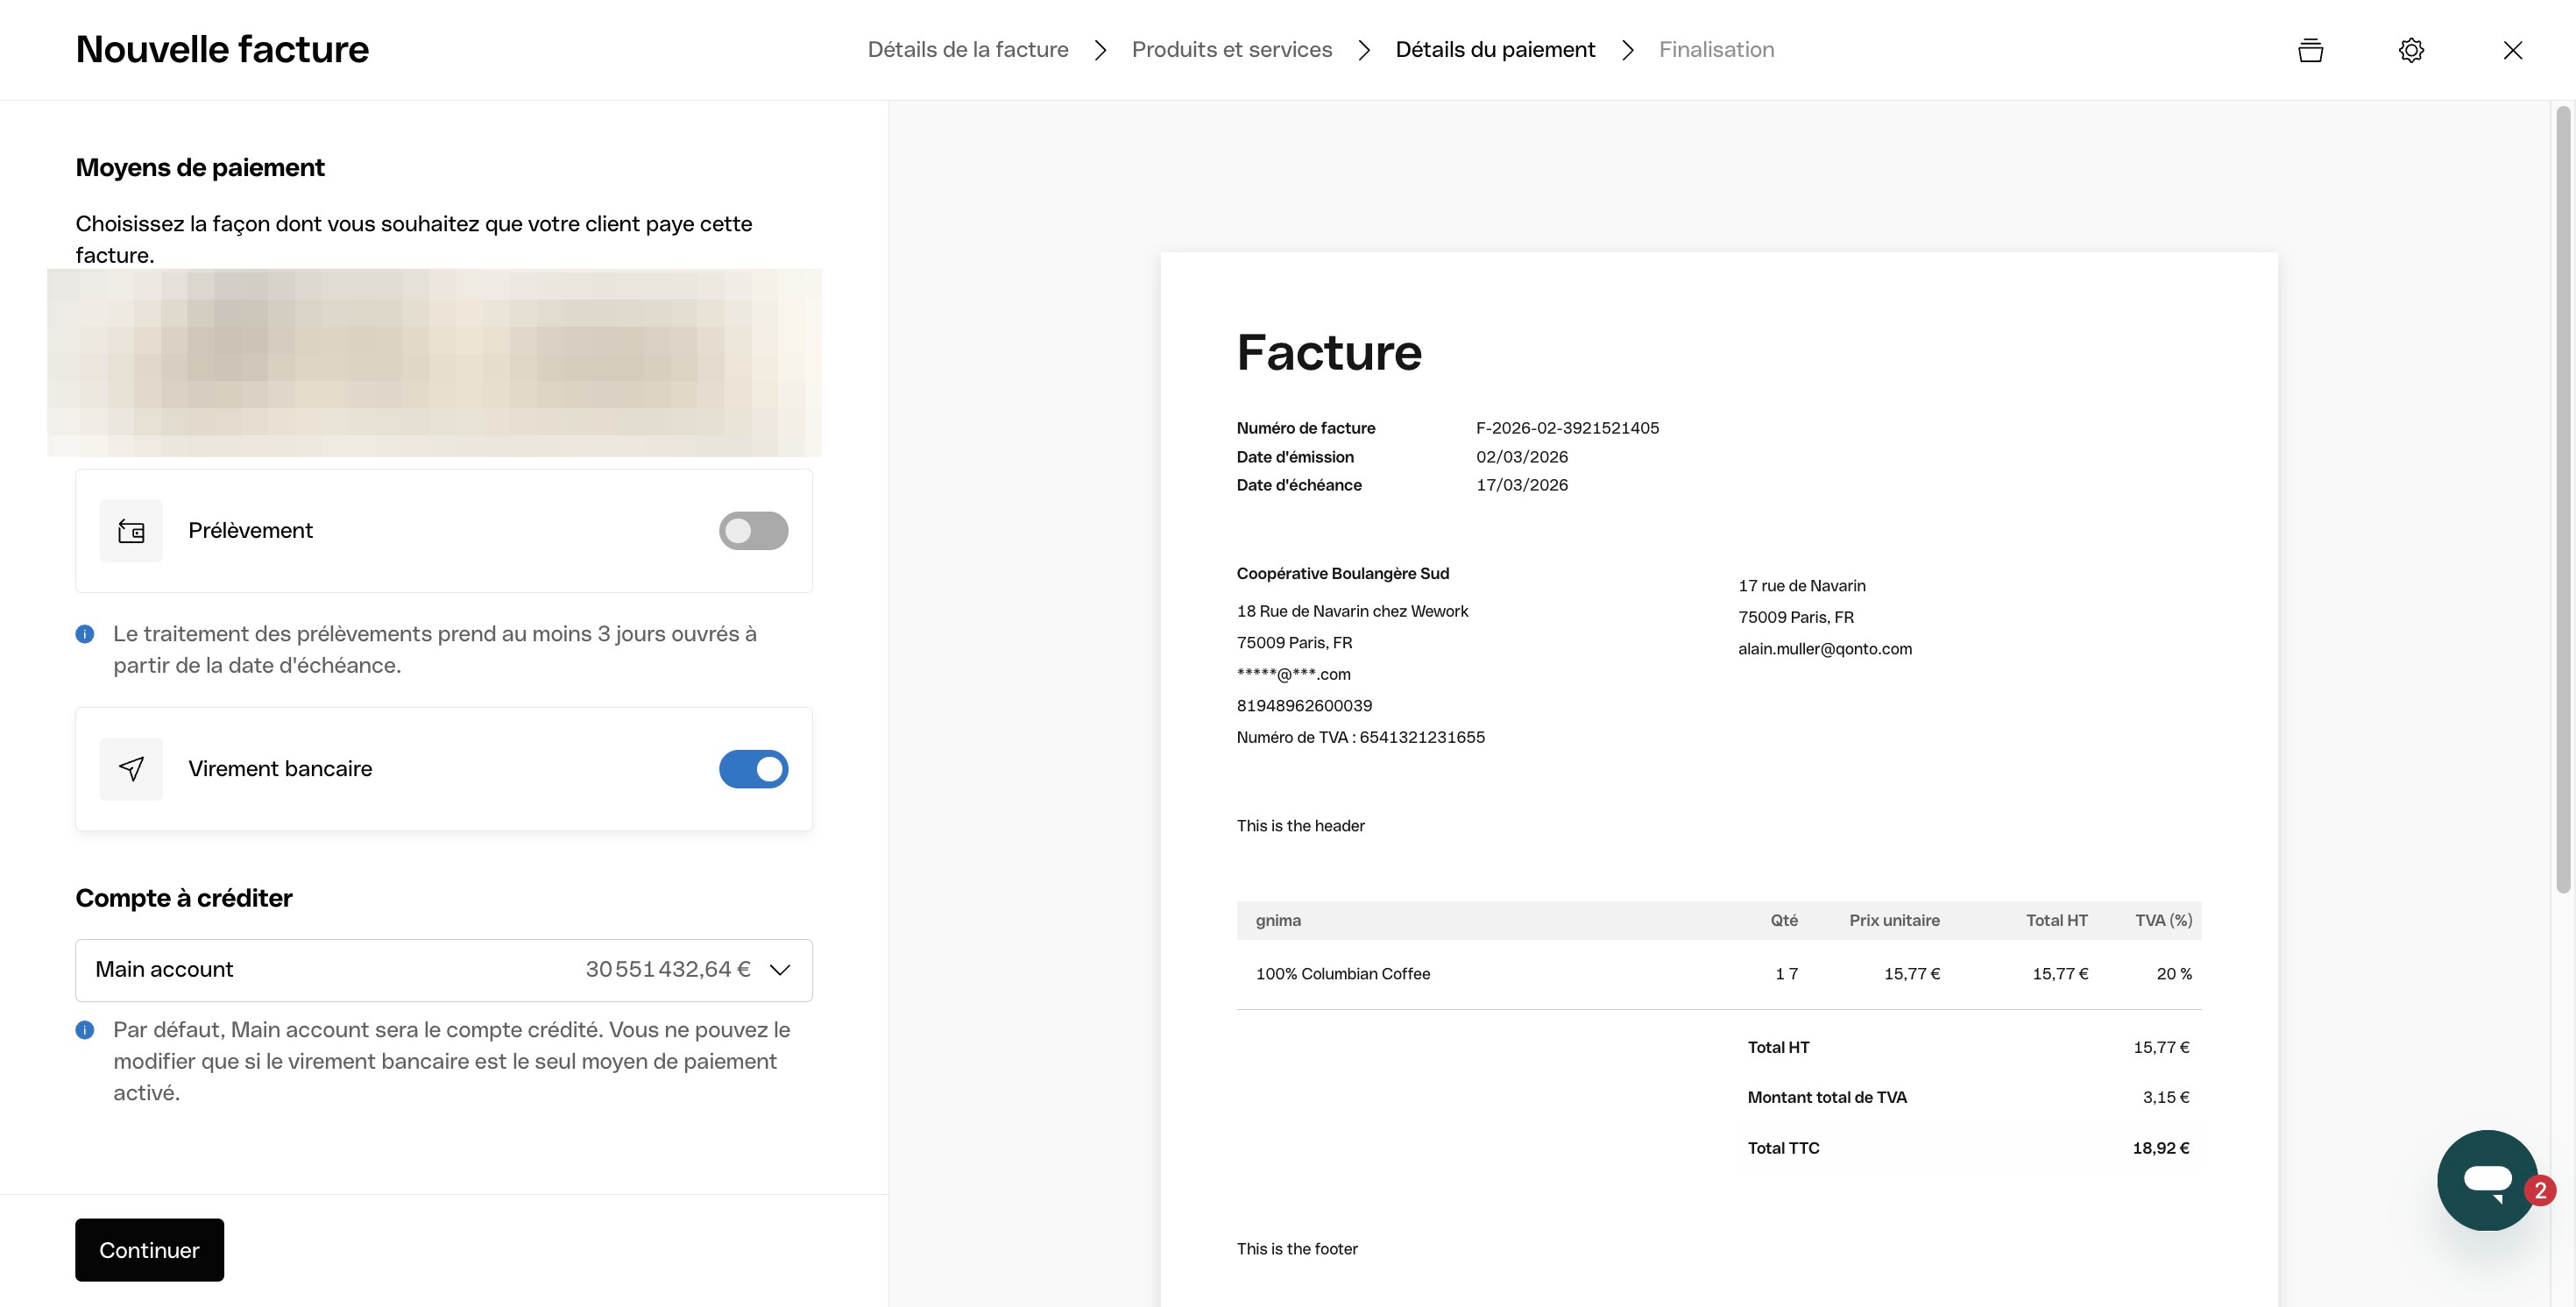Go to Détails de la facture step
This screenshot has height=1307, width=2576.
tap(967, 50)
